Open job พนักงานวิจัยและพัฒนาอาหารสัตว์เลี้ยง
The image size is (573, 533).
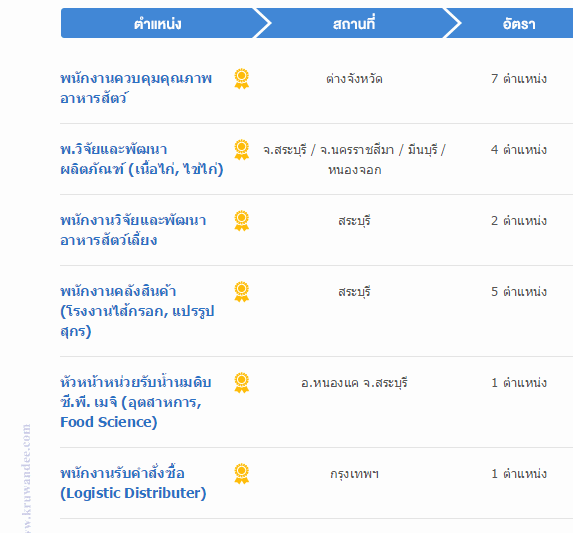coord(133,230)
